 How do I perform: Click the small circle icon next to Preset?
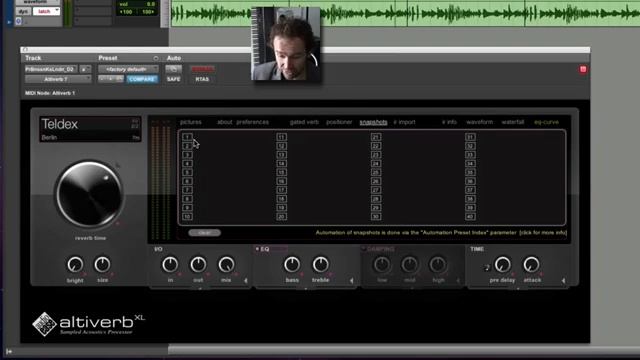pyautogui.click(x=156, y=58)
